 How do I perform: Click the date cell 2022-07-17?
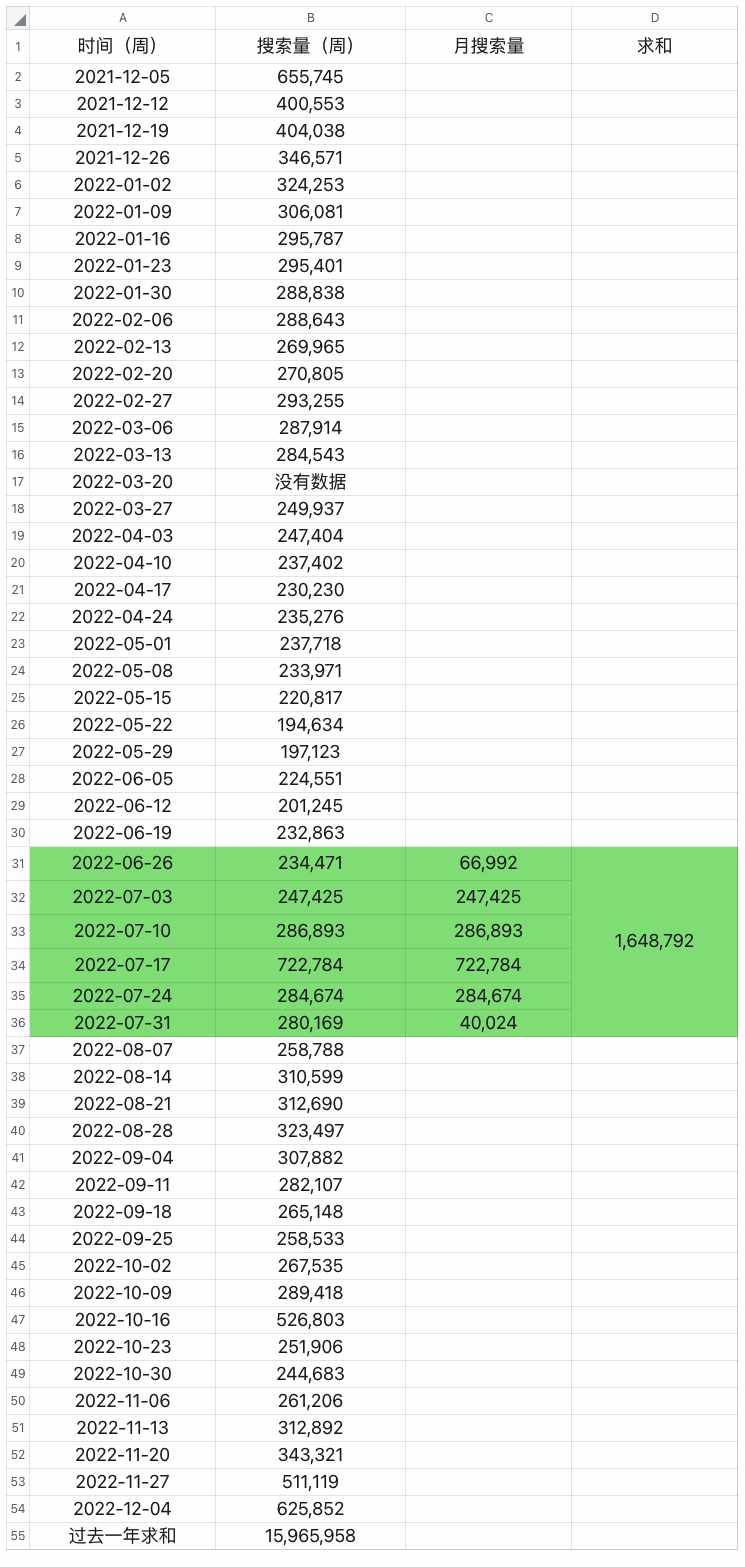click(123, 965)
